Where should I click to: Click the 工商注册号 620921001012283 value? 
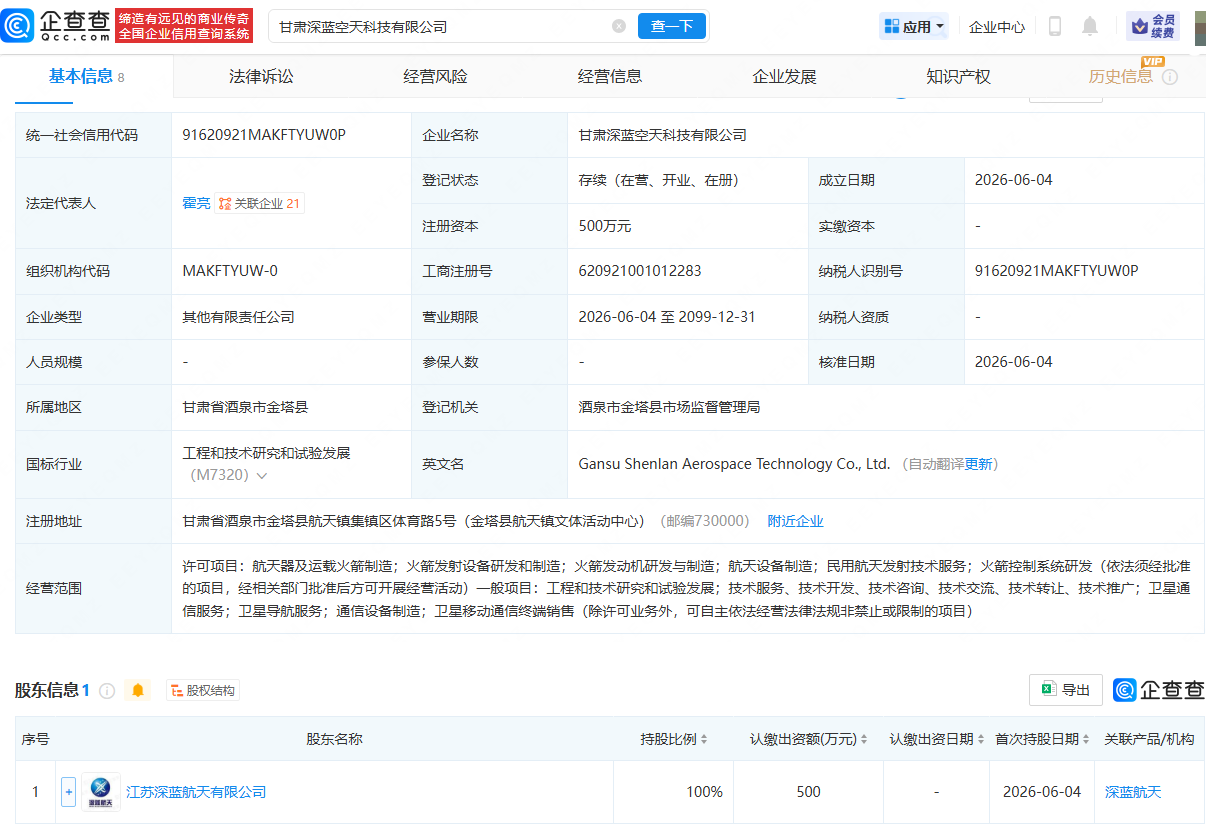click(640, 270)
